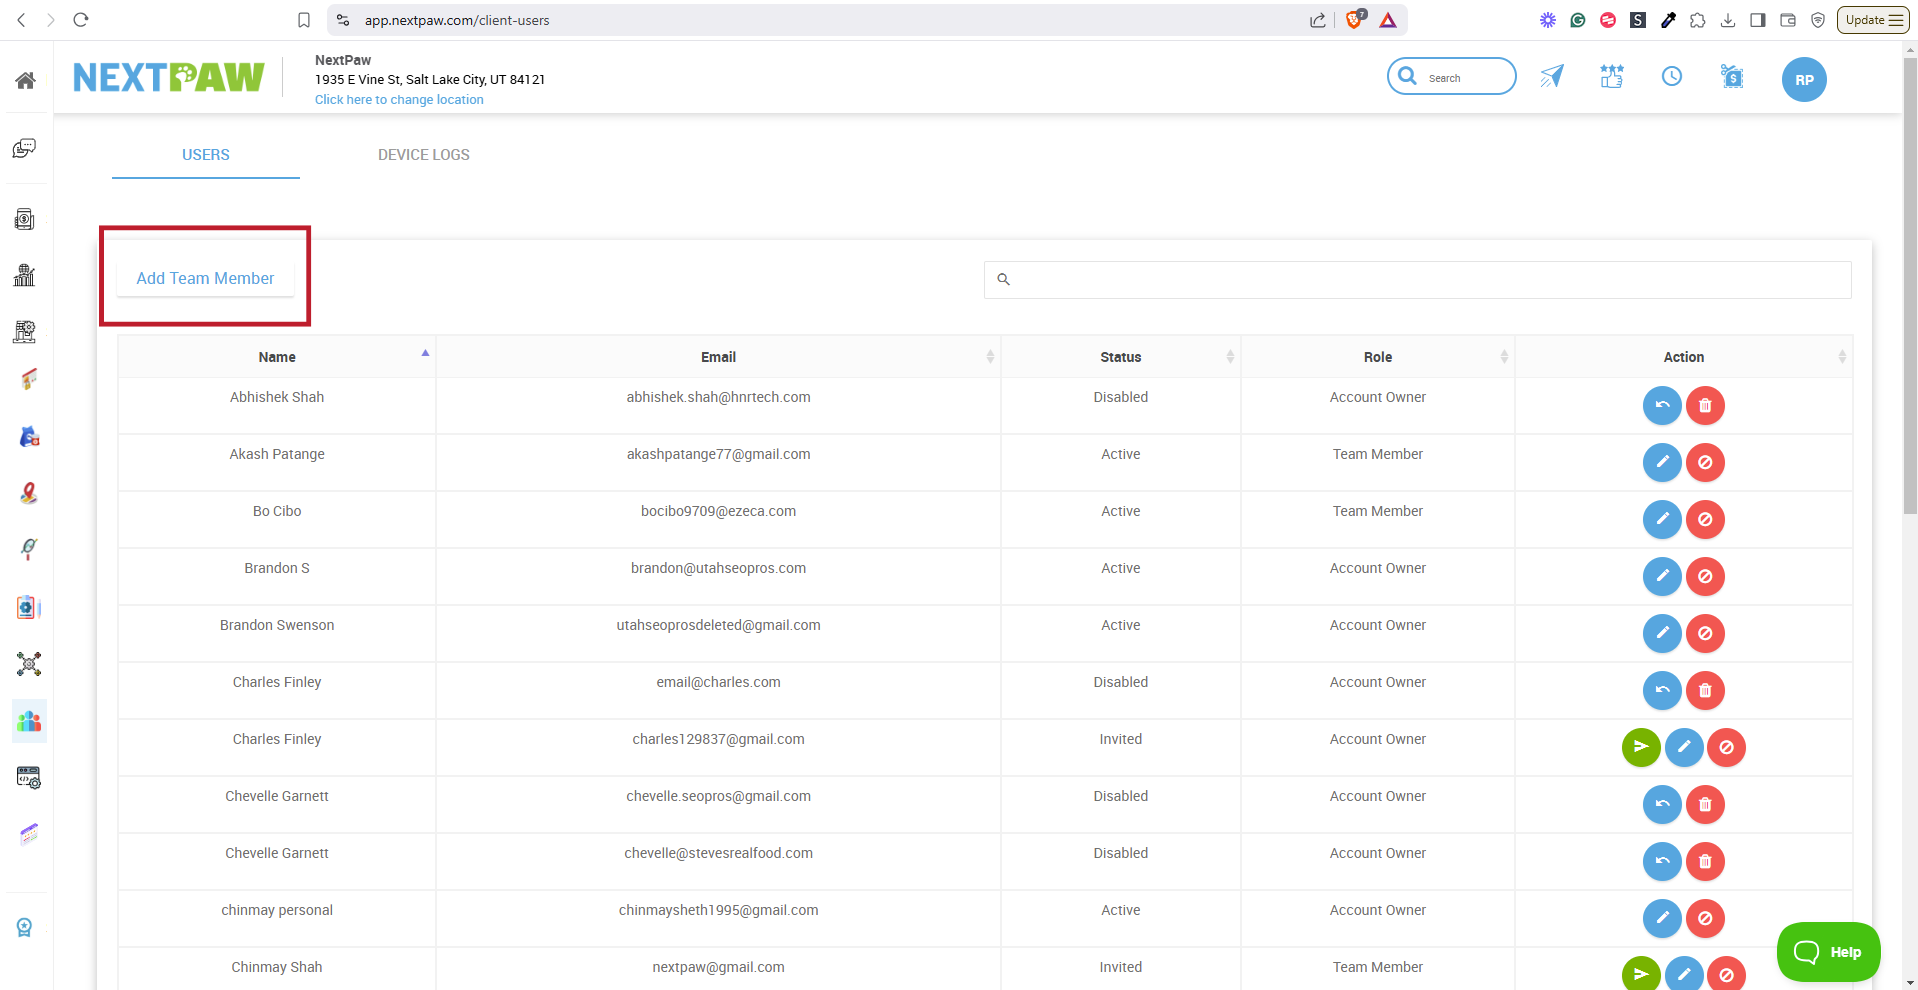Disable user Bo Cibo
Image resolution: width=1918 pixels, height=990 pixels.
pos(1705,520)
